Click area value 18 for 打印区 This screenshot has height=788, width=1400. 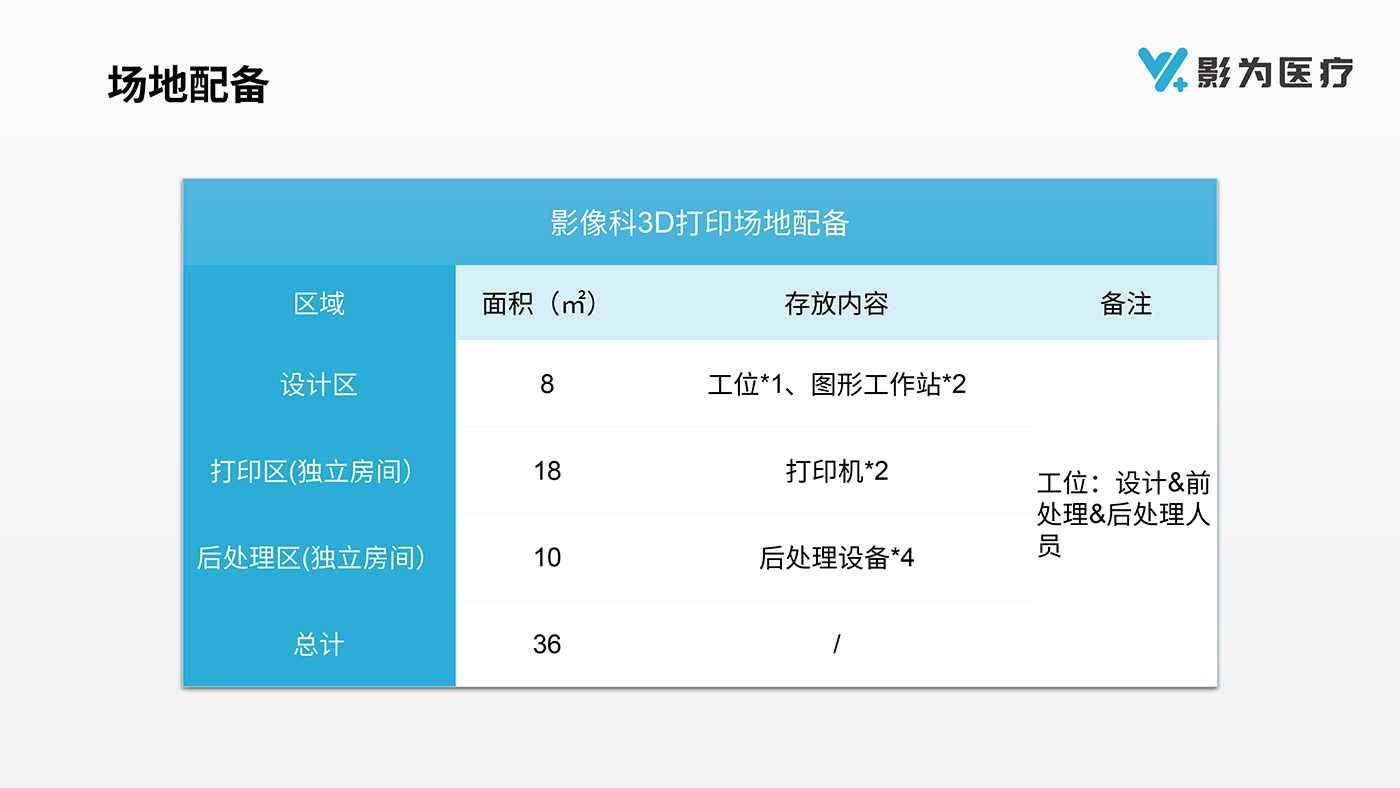[x=547, y=470]
